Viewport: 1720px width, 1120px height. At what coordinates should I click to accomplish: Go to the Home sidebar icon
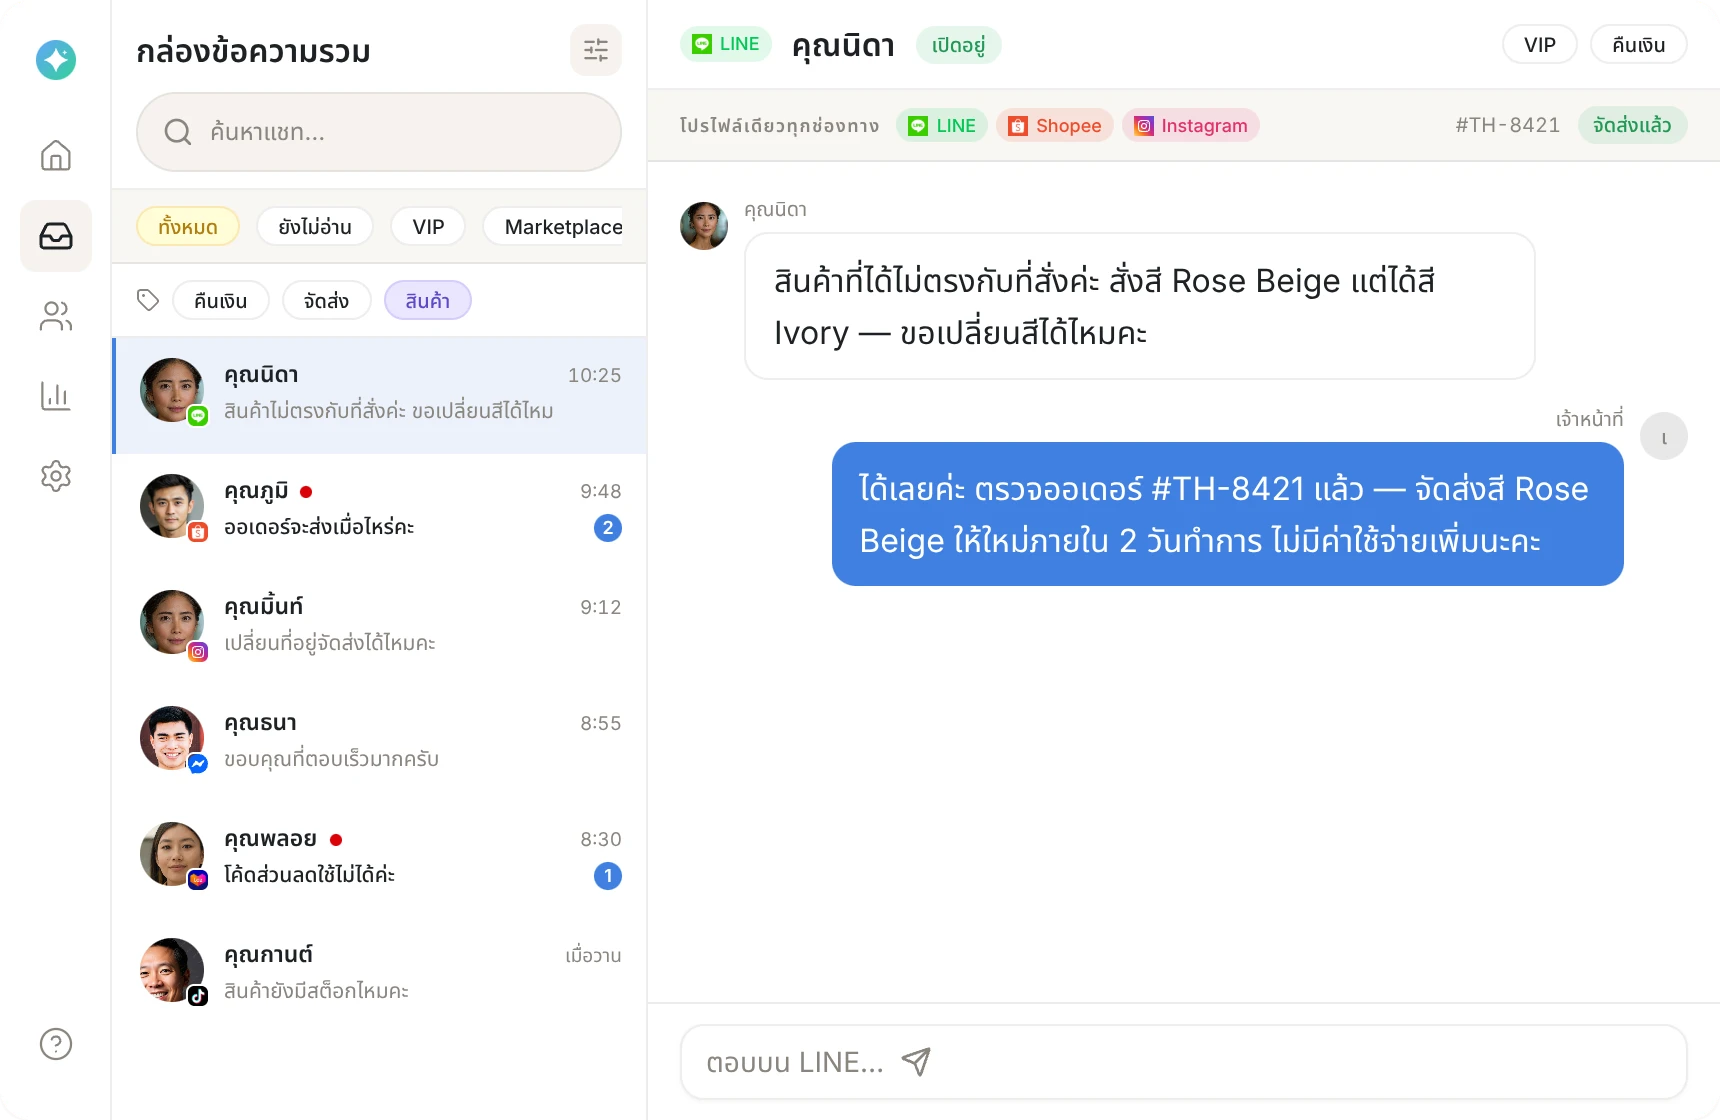coord(56,155)
